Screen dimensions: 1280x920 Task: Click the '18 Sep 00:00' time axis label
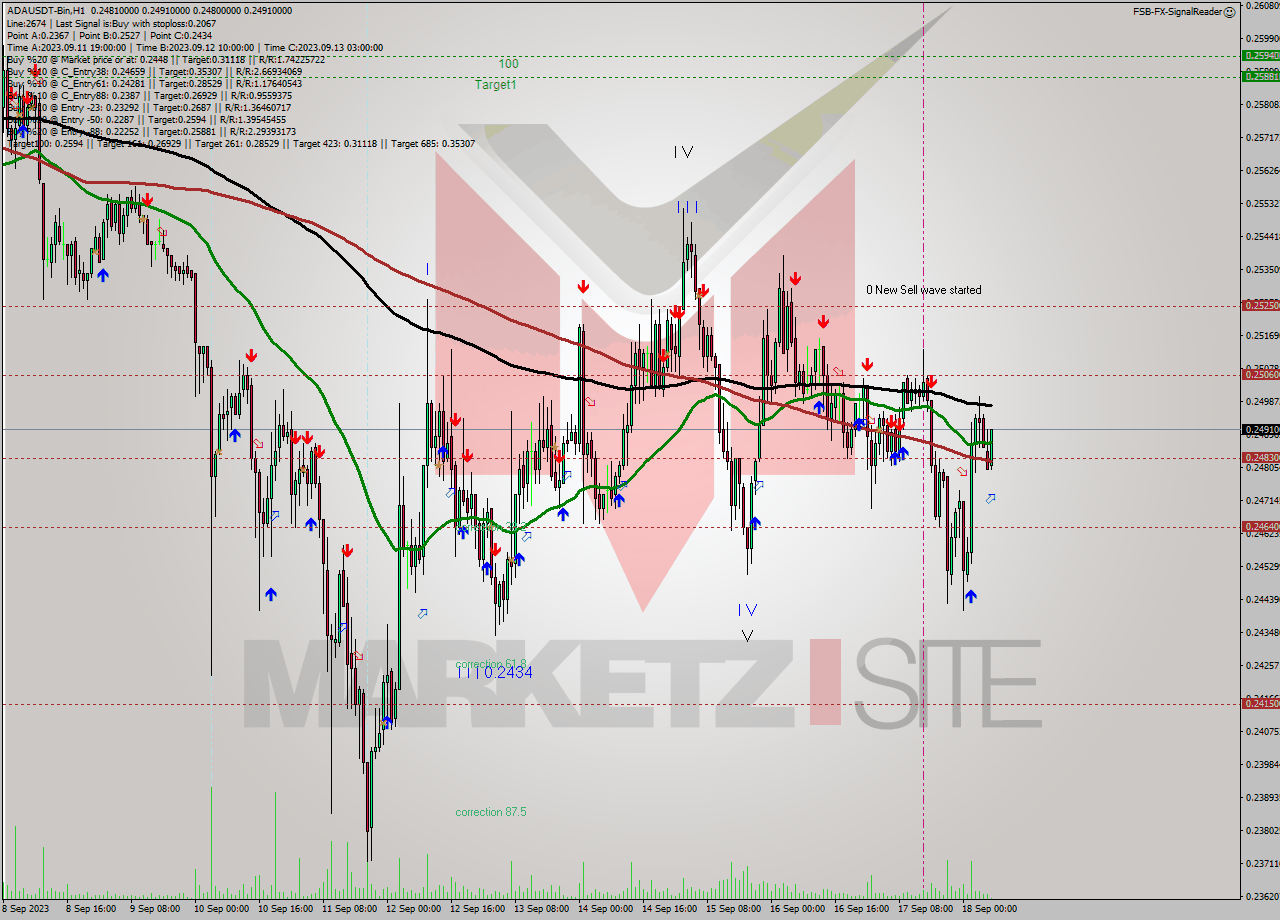(x=989, y=909)
